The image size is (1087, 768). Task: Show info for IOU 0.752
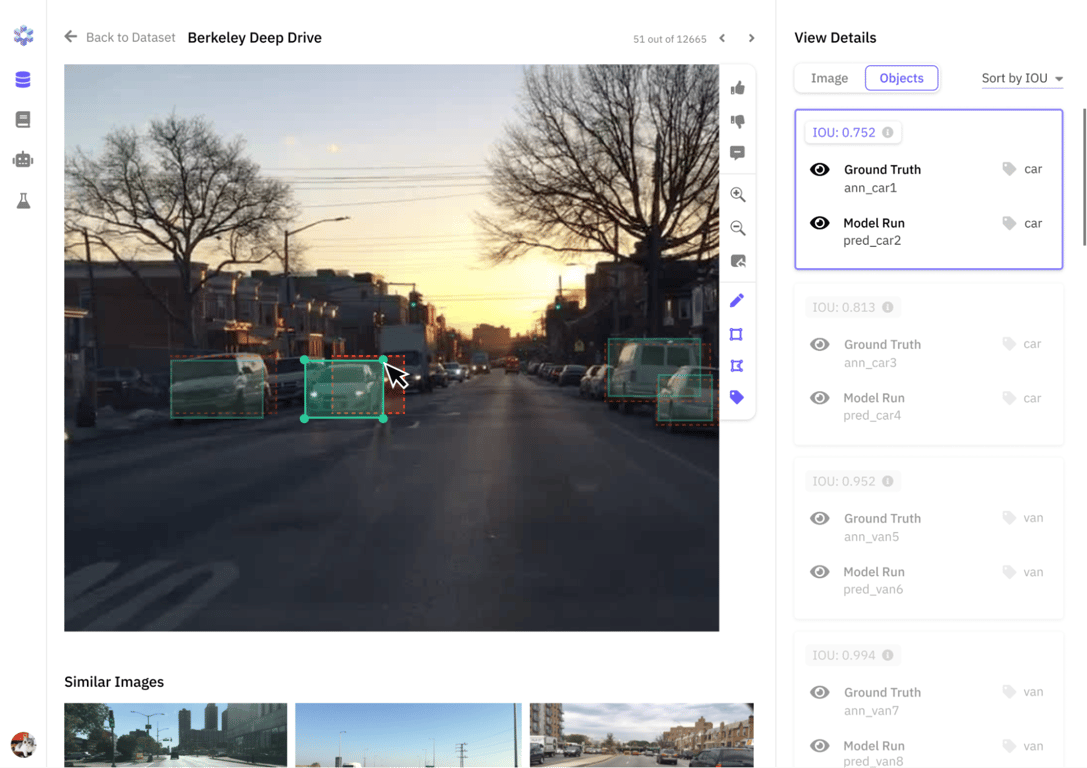(x=888, y=132)
